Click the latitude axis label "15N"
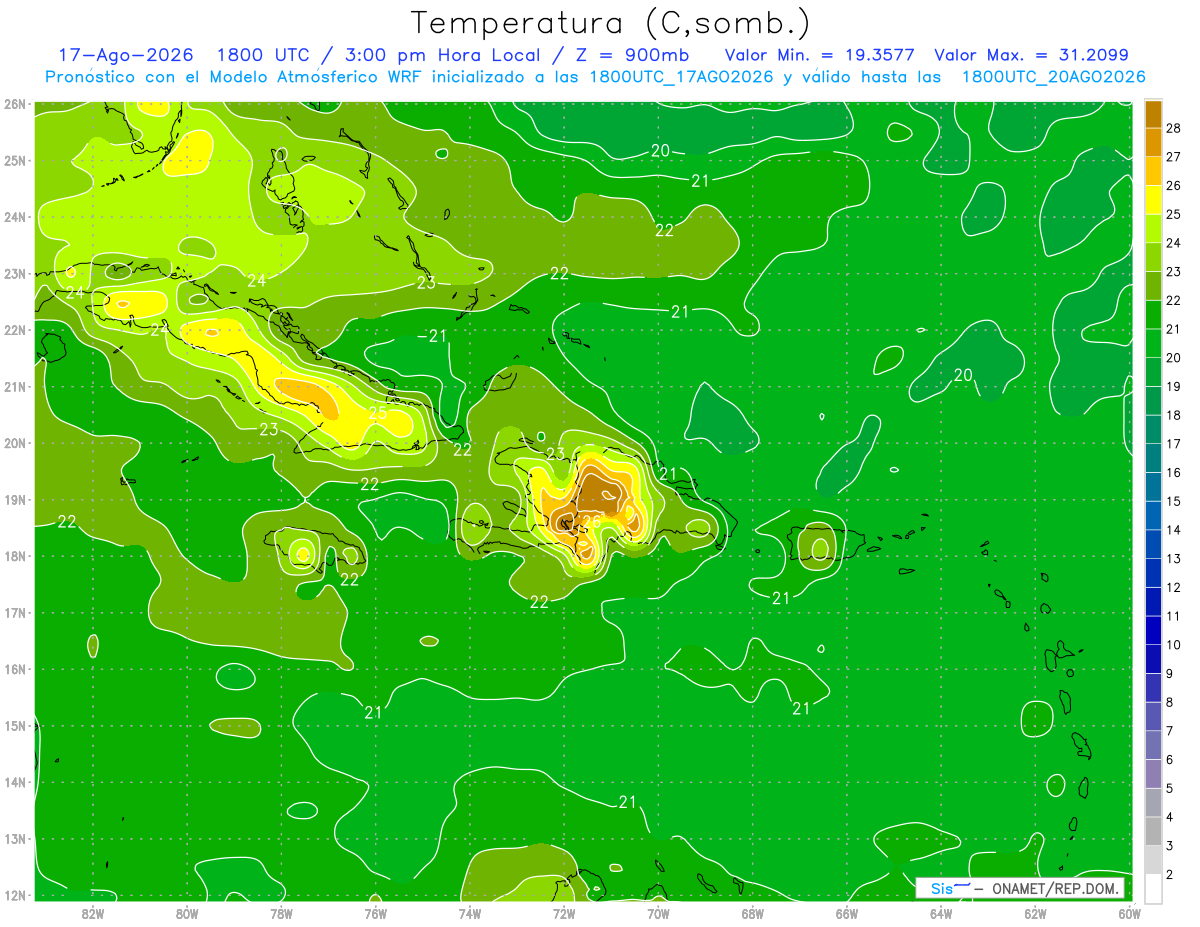Viewport: 1200px width, 927px height. pyautogui.click(x=14, y=726)
